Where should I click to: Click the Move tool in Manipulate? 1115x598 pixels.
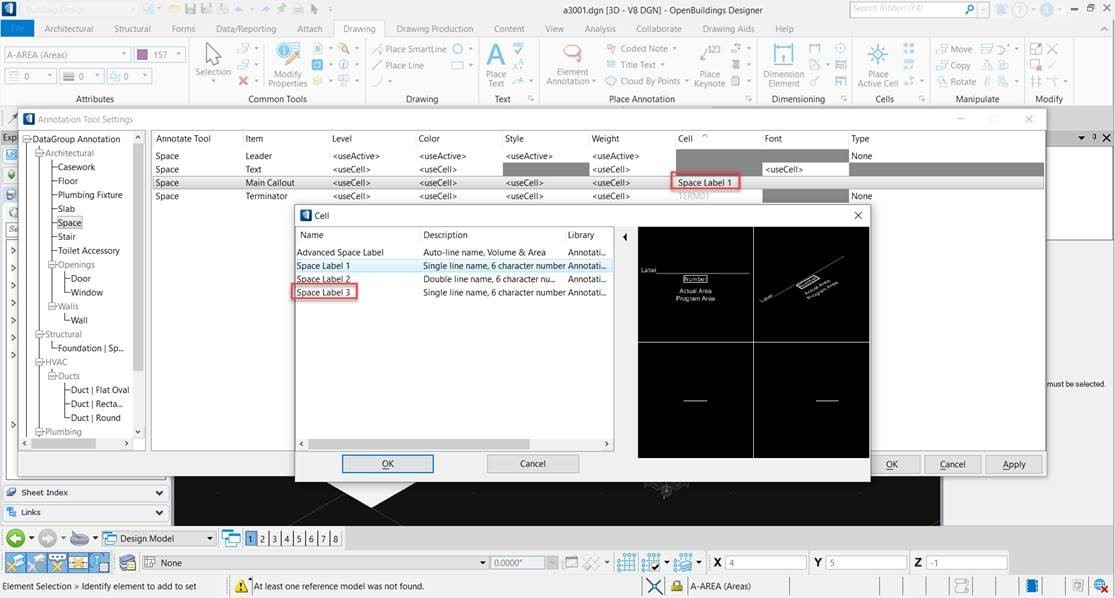(x=954, y=49)
